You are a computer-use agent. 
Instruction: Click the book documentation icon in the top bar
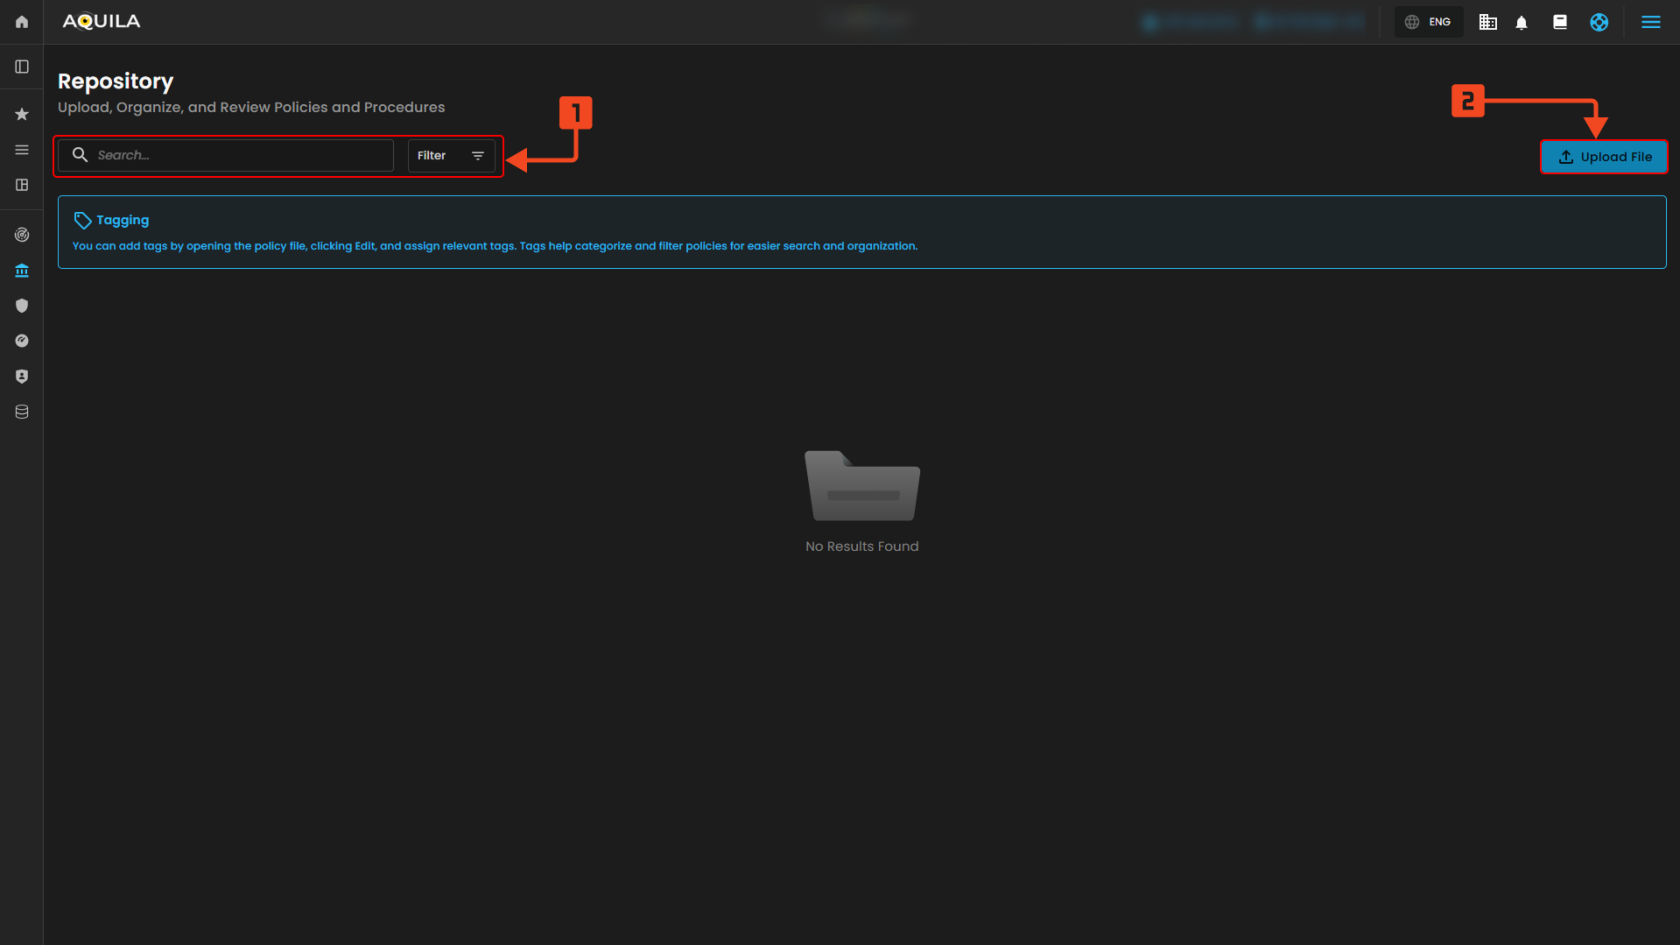[x=1559, y=21]
